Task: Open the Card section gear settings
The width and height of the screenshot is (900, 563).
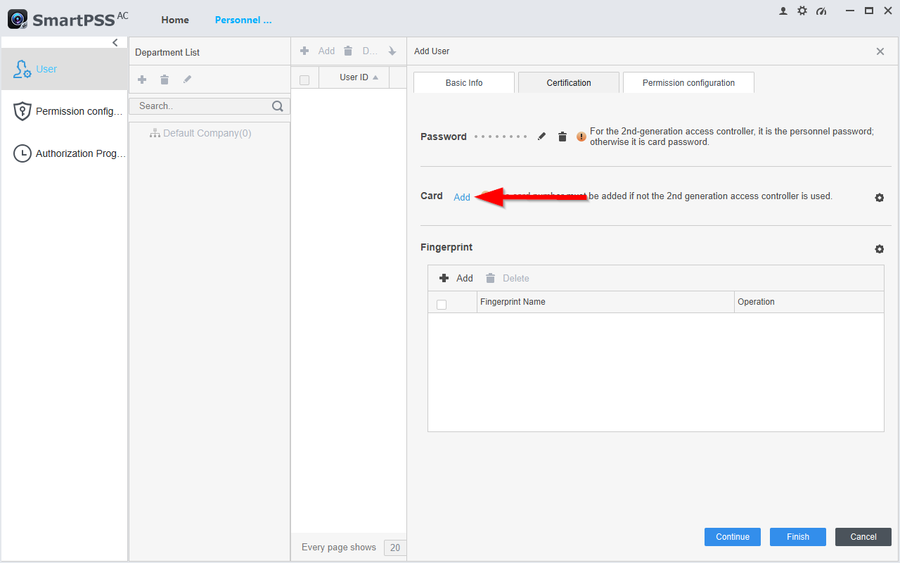Action: pyautogui.click(x=879, y=198)
